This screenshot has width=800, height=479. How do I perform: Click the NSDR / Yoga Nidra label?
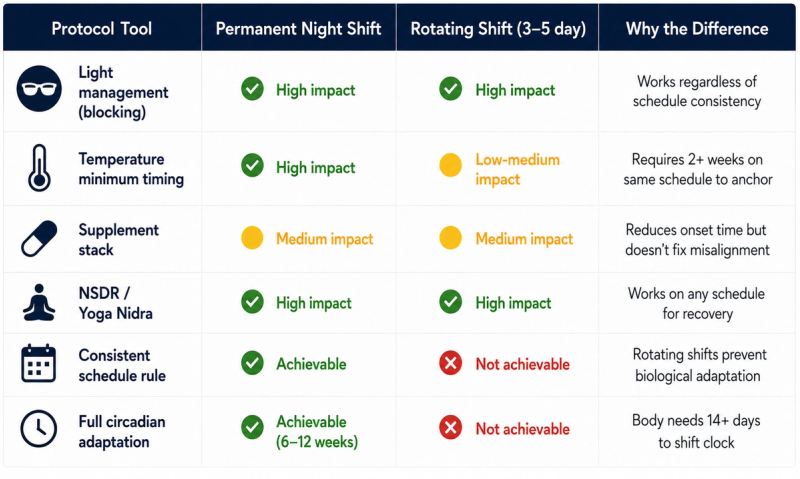(116, 303)
